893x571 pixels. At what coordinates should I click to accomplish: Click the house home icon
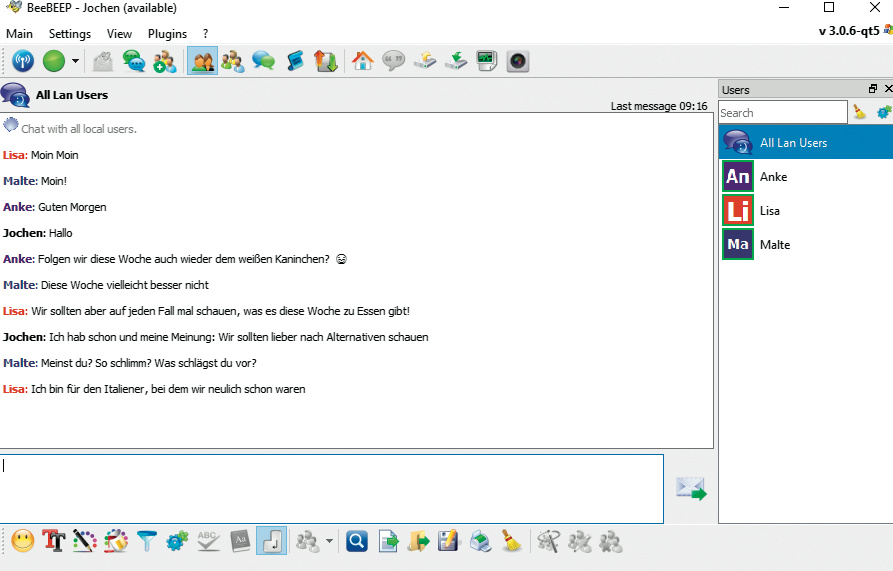[x=363, y=61]
